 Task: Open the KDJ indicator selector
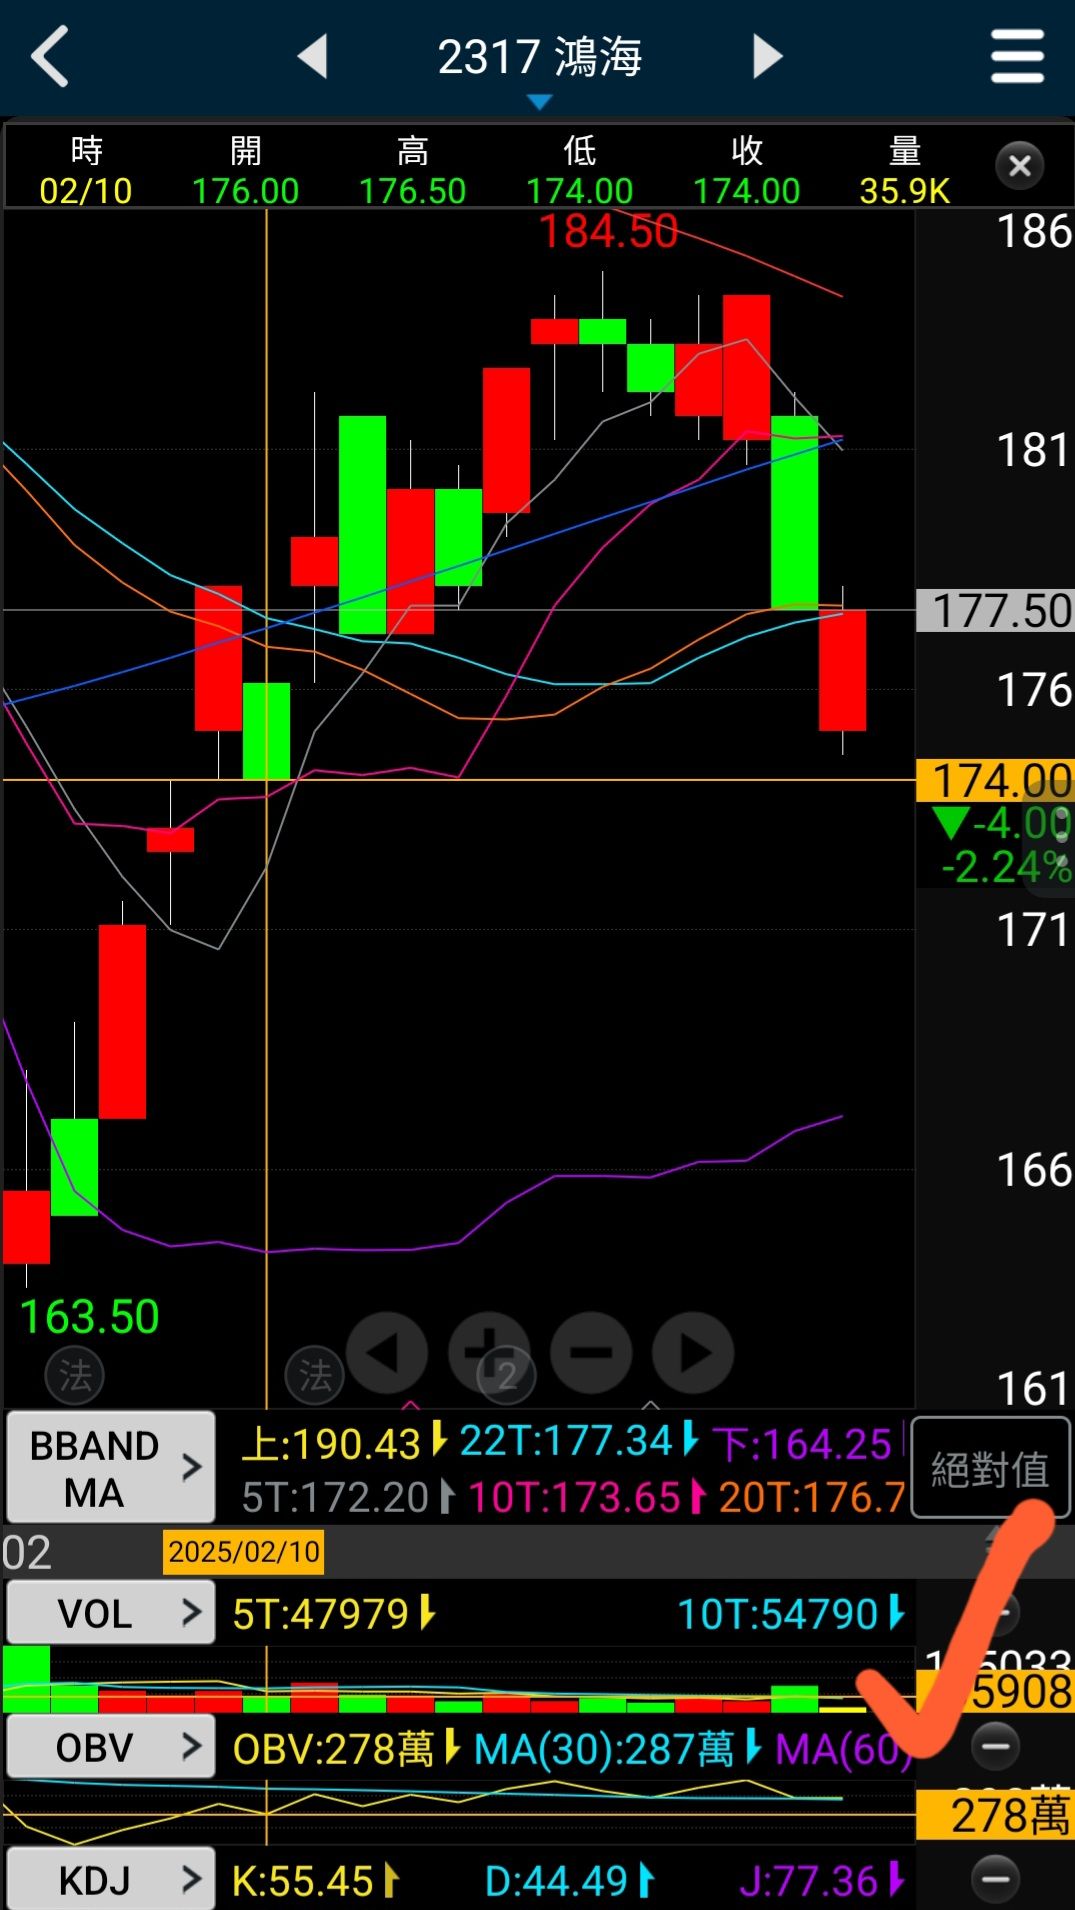pos(111,1880)
